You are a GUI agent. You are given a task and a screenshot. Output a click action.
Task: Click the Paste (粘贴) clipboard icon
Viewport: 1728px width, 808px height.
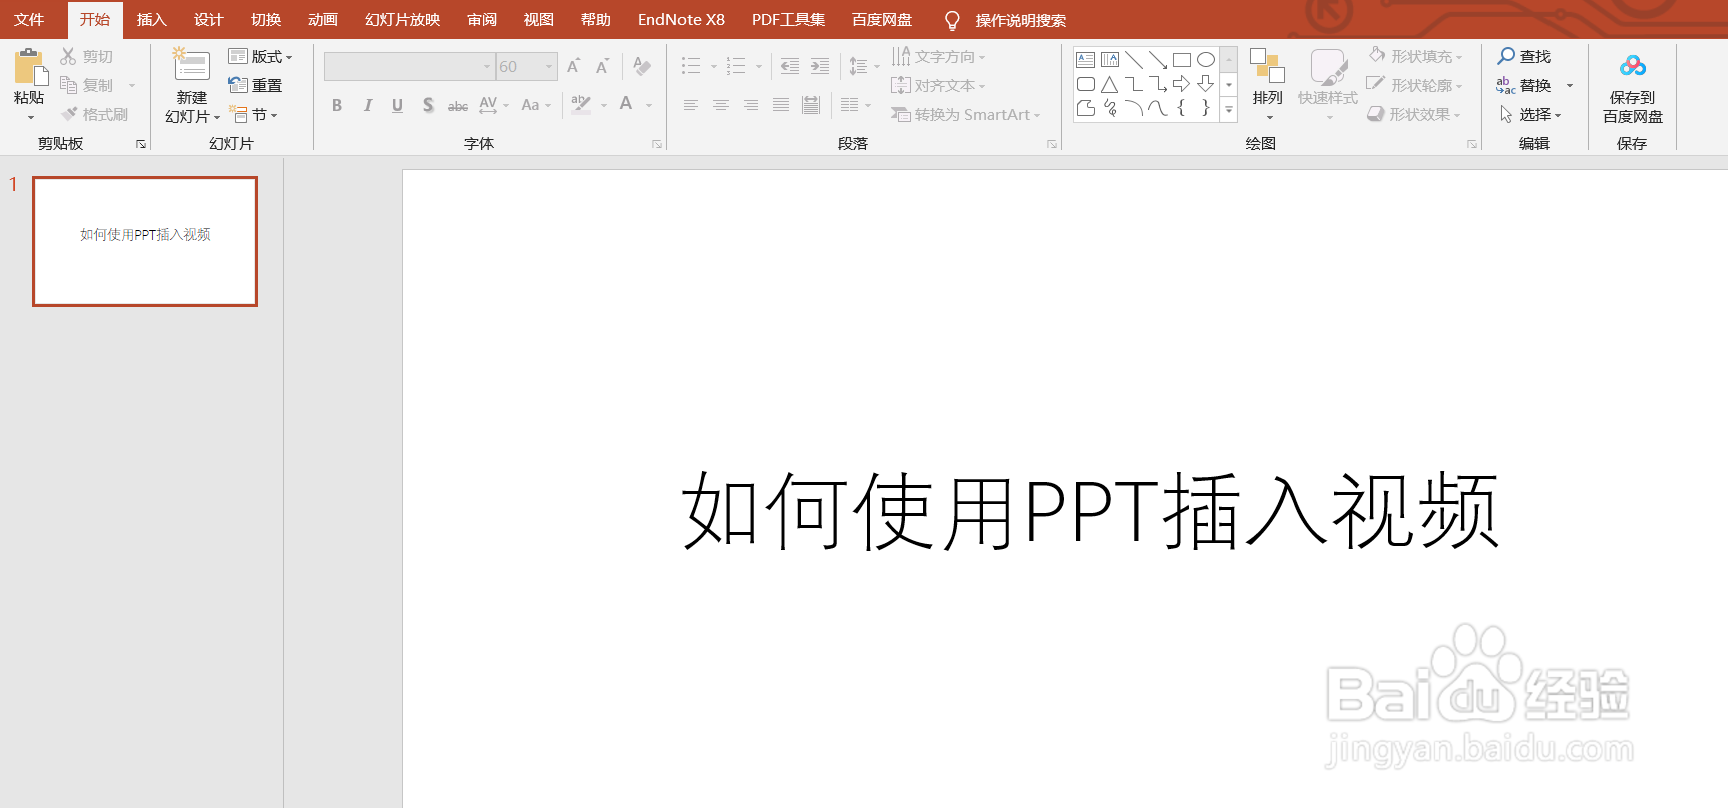point(29,67)
